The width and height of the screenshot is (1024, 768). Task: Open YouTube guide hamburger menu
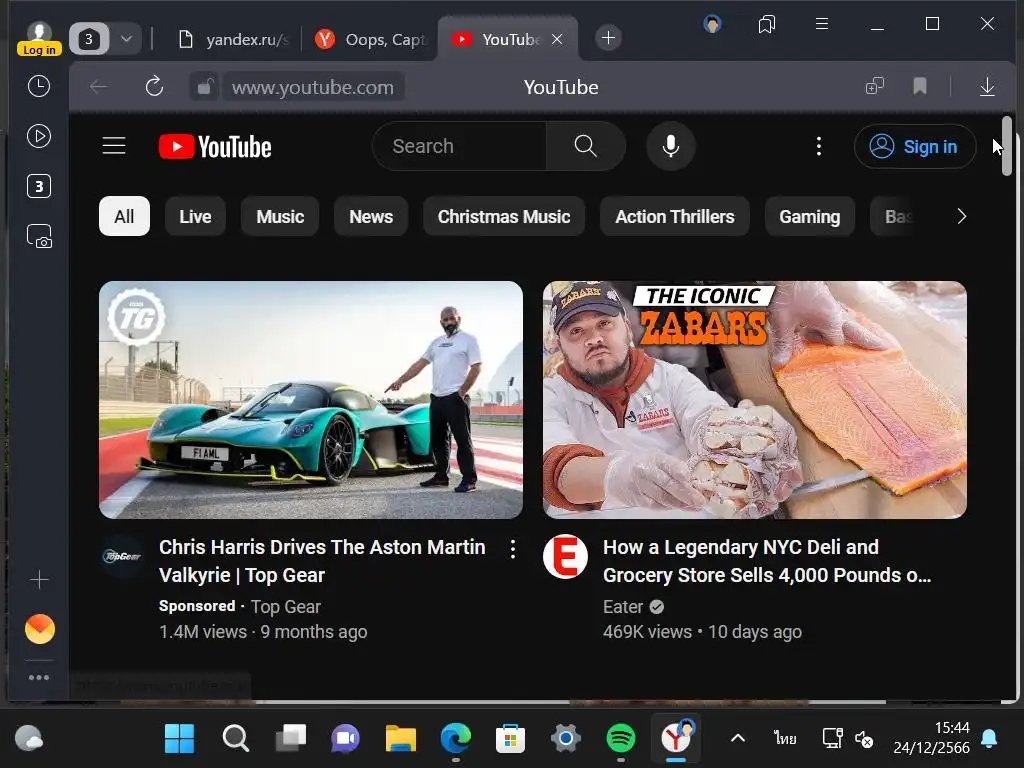click(114, 146)
